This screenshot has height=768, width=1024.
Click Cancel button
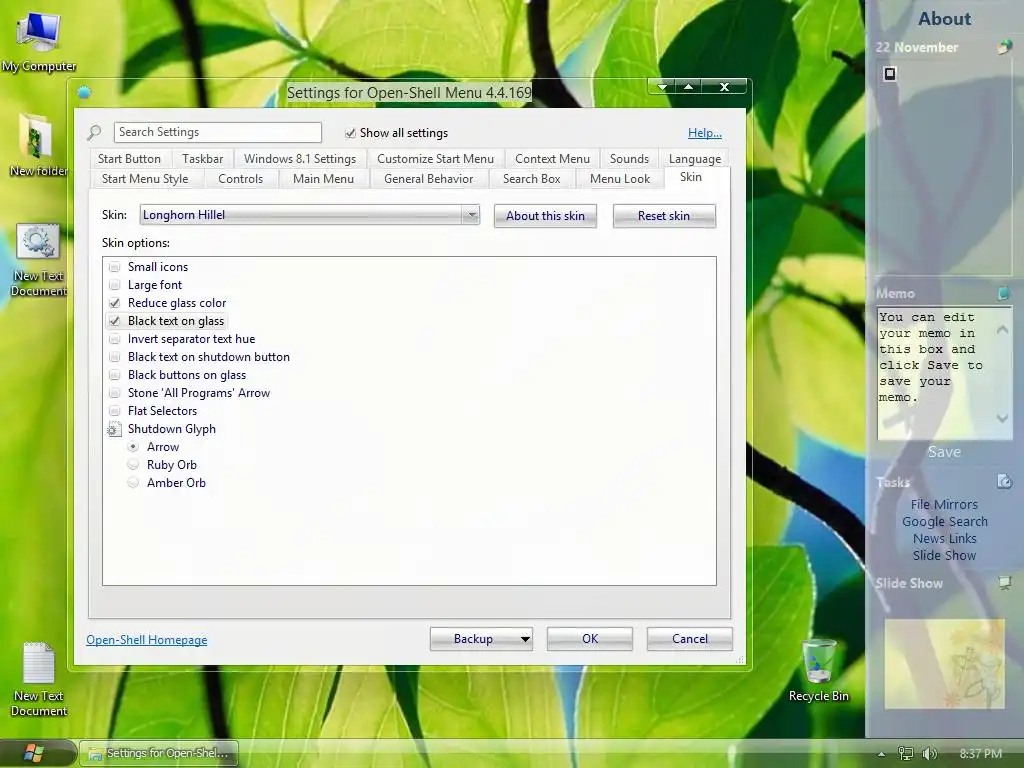coord(690,639)
